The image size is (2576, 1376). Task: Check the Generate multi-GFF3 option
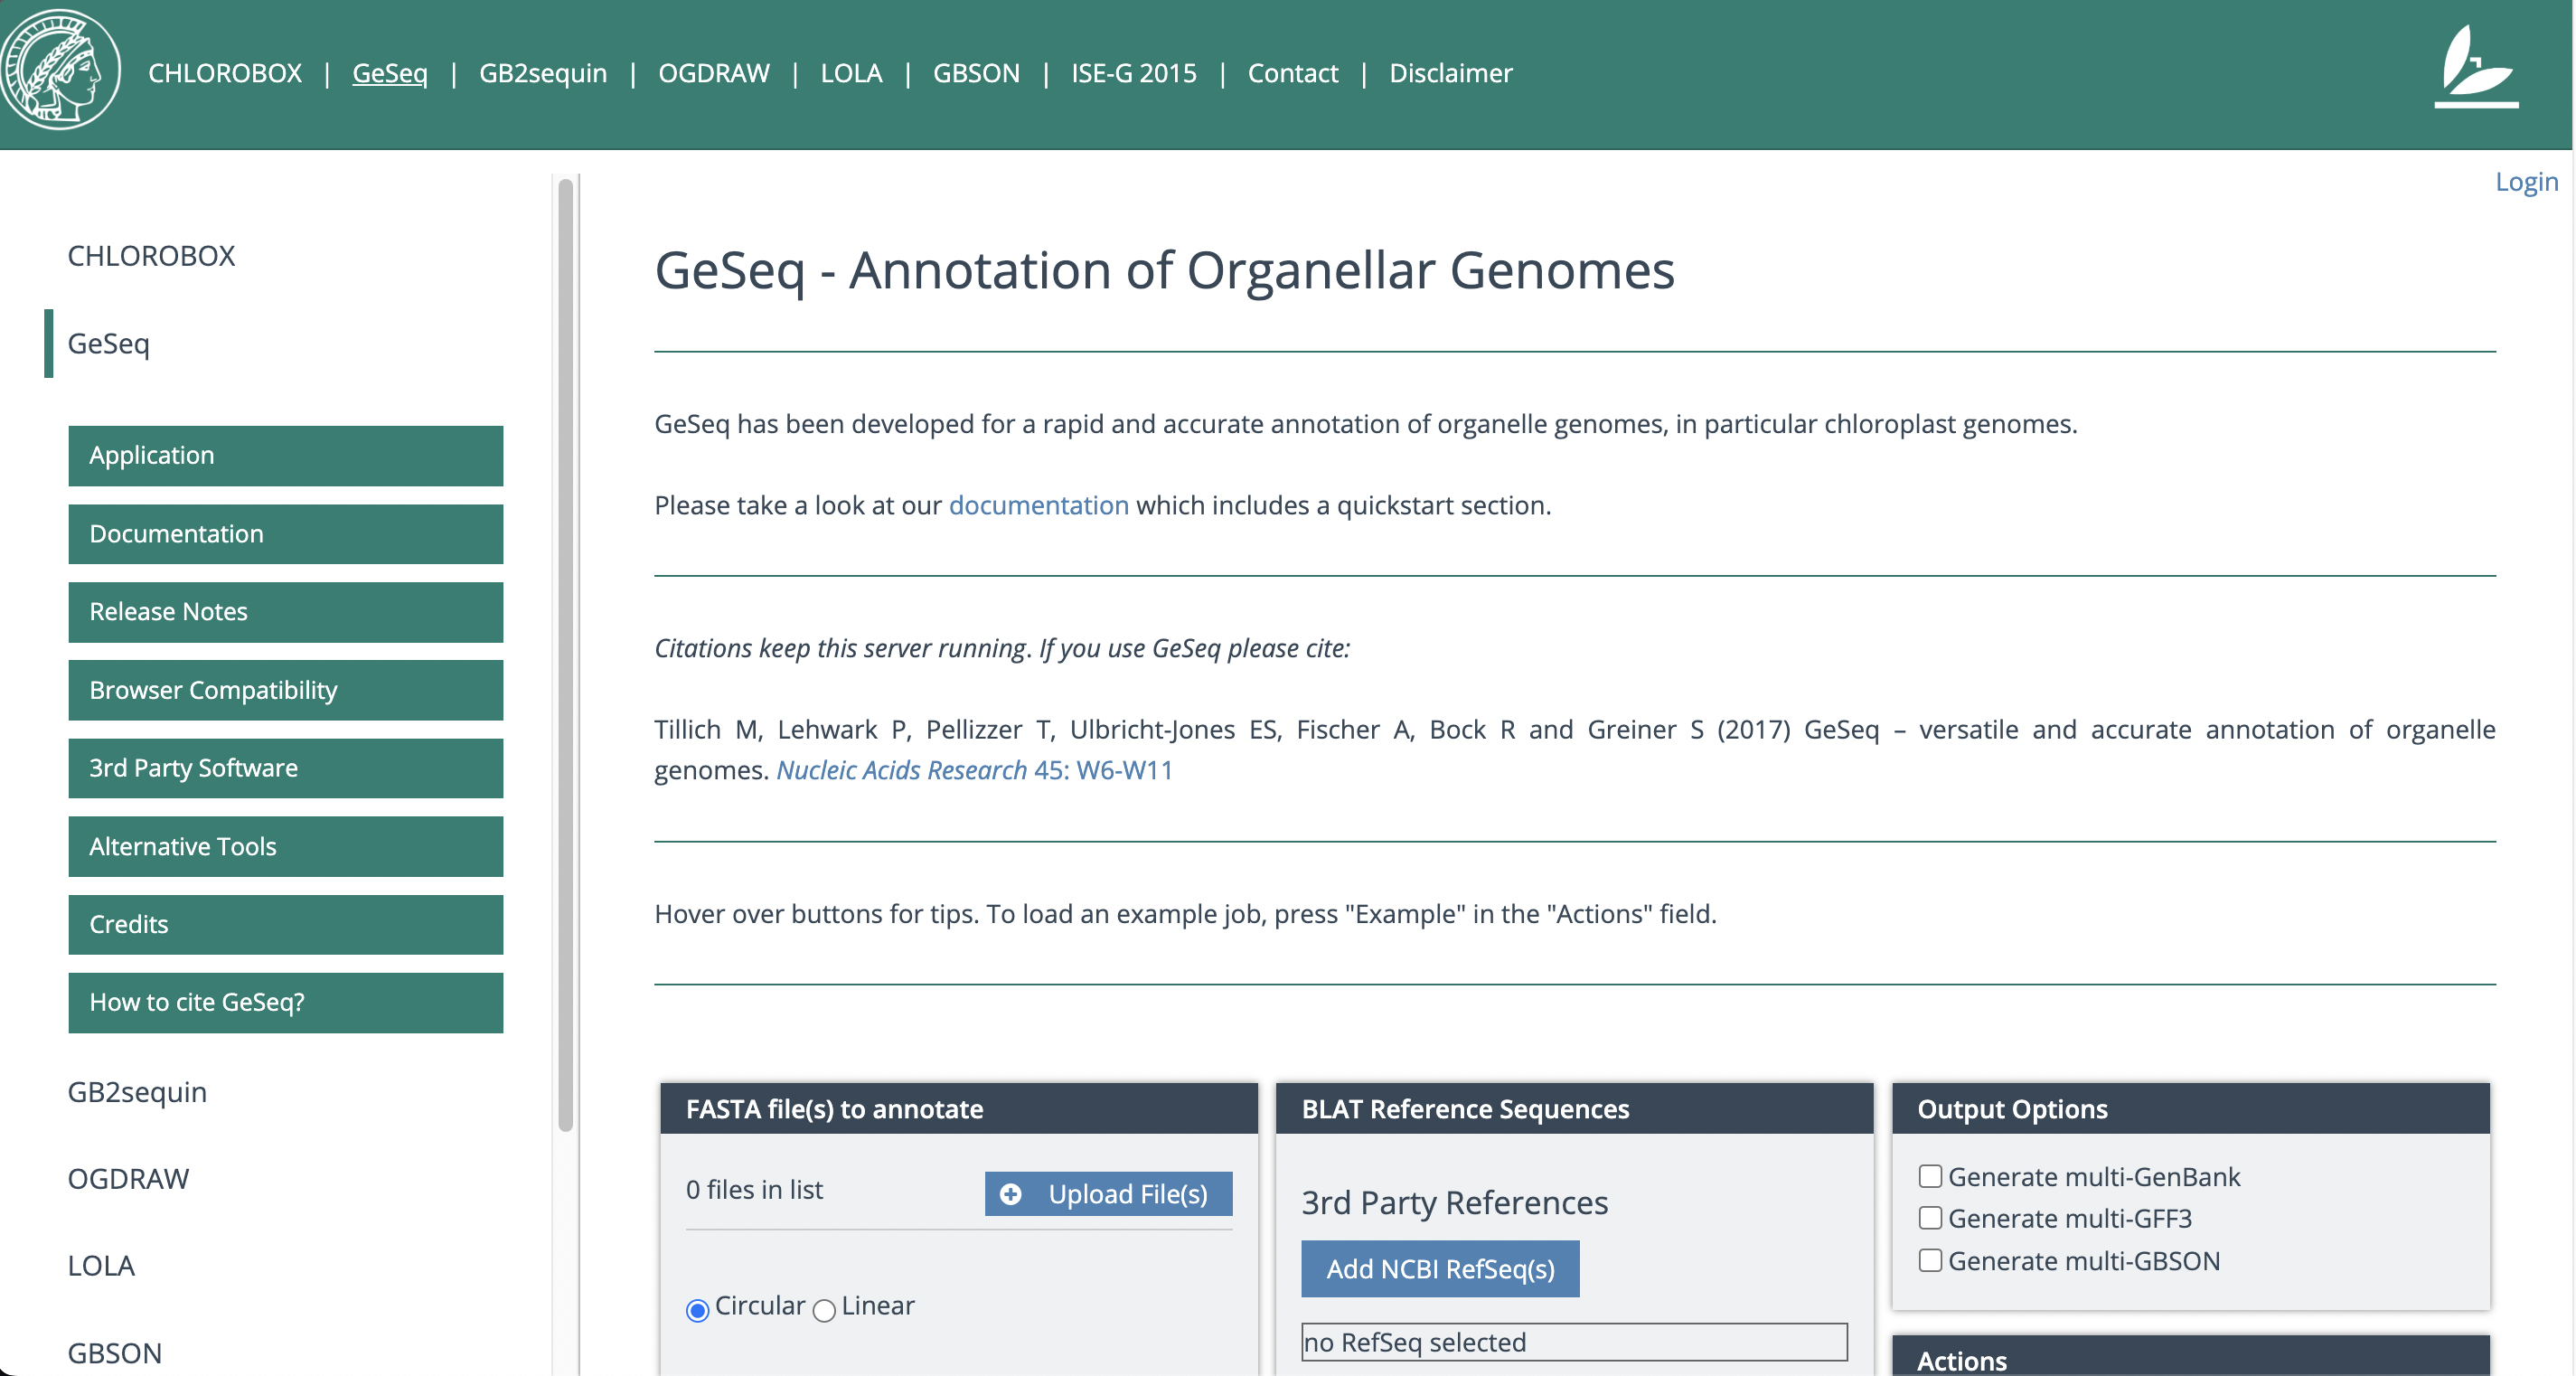pos(1930,1218)
